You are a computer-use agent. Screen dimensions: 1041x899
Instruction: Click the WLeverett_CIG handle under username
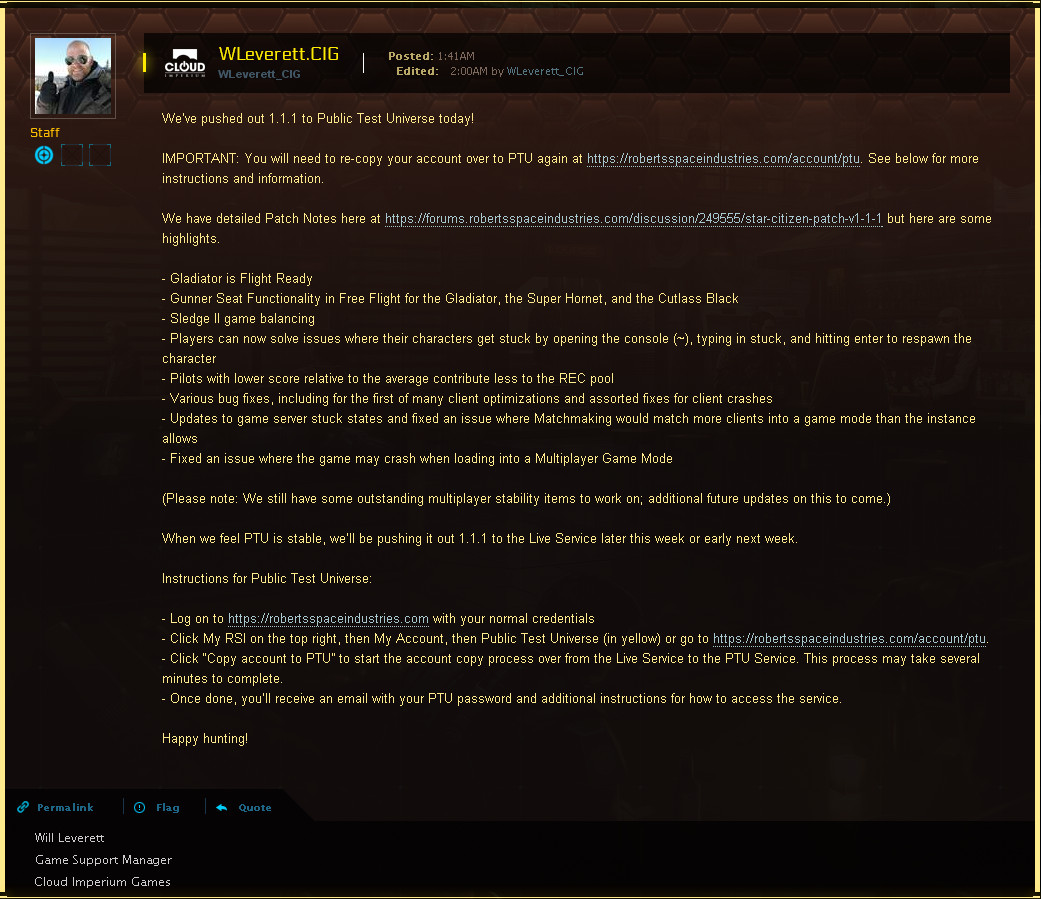click(259, 74)
